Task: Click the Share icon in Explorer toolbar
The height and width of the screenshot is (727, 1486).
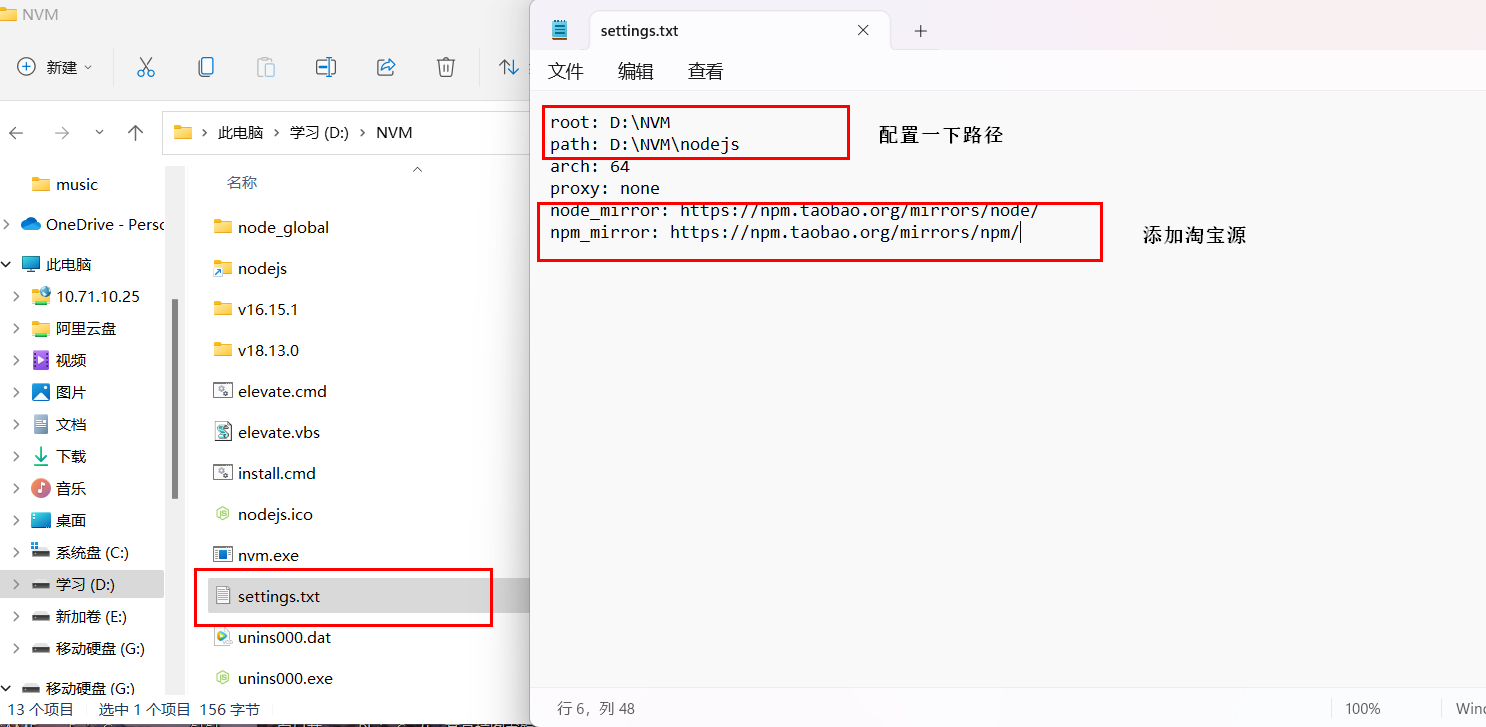Action: [x=386, y=67]
